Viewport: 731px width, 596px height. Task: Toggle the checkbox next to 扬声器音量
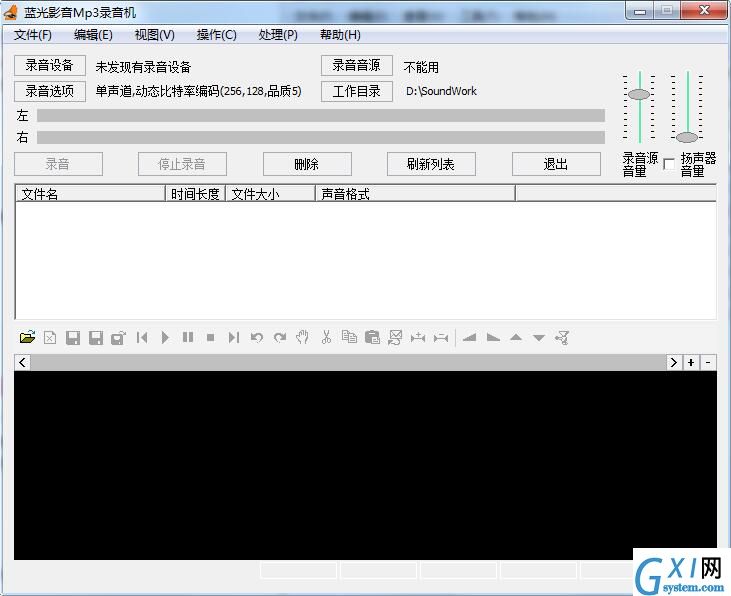[669, 164]
